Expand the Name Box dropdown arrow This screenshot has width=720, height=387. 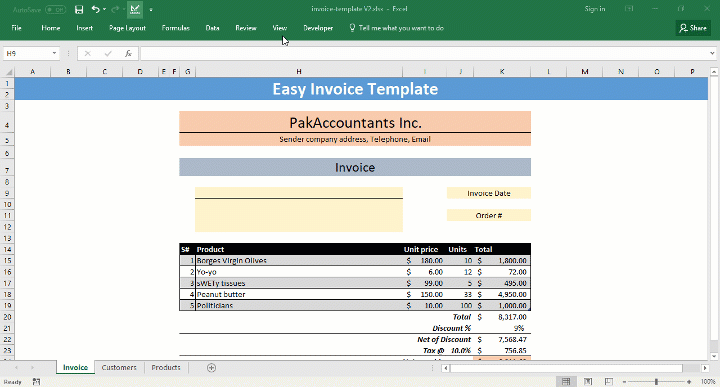coord(55,54)
